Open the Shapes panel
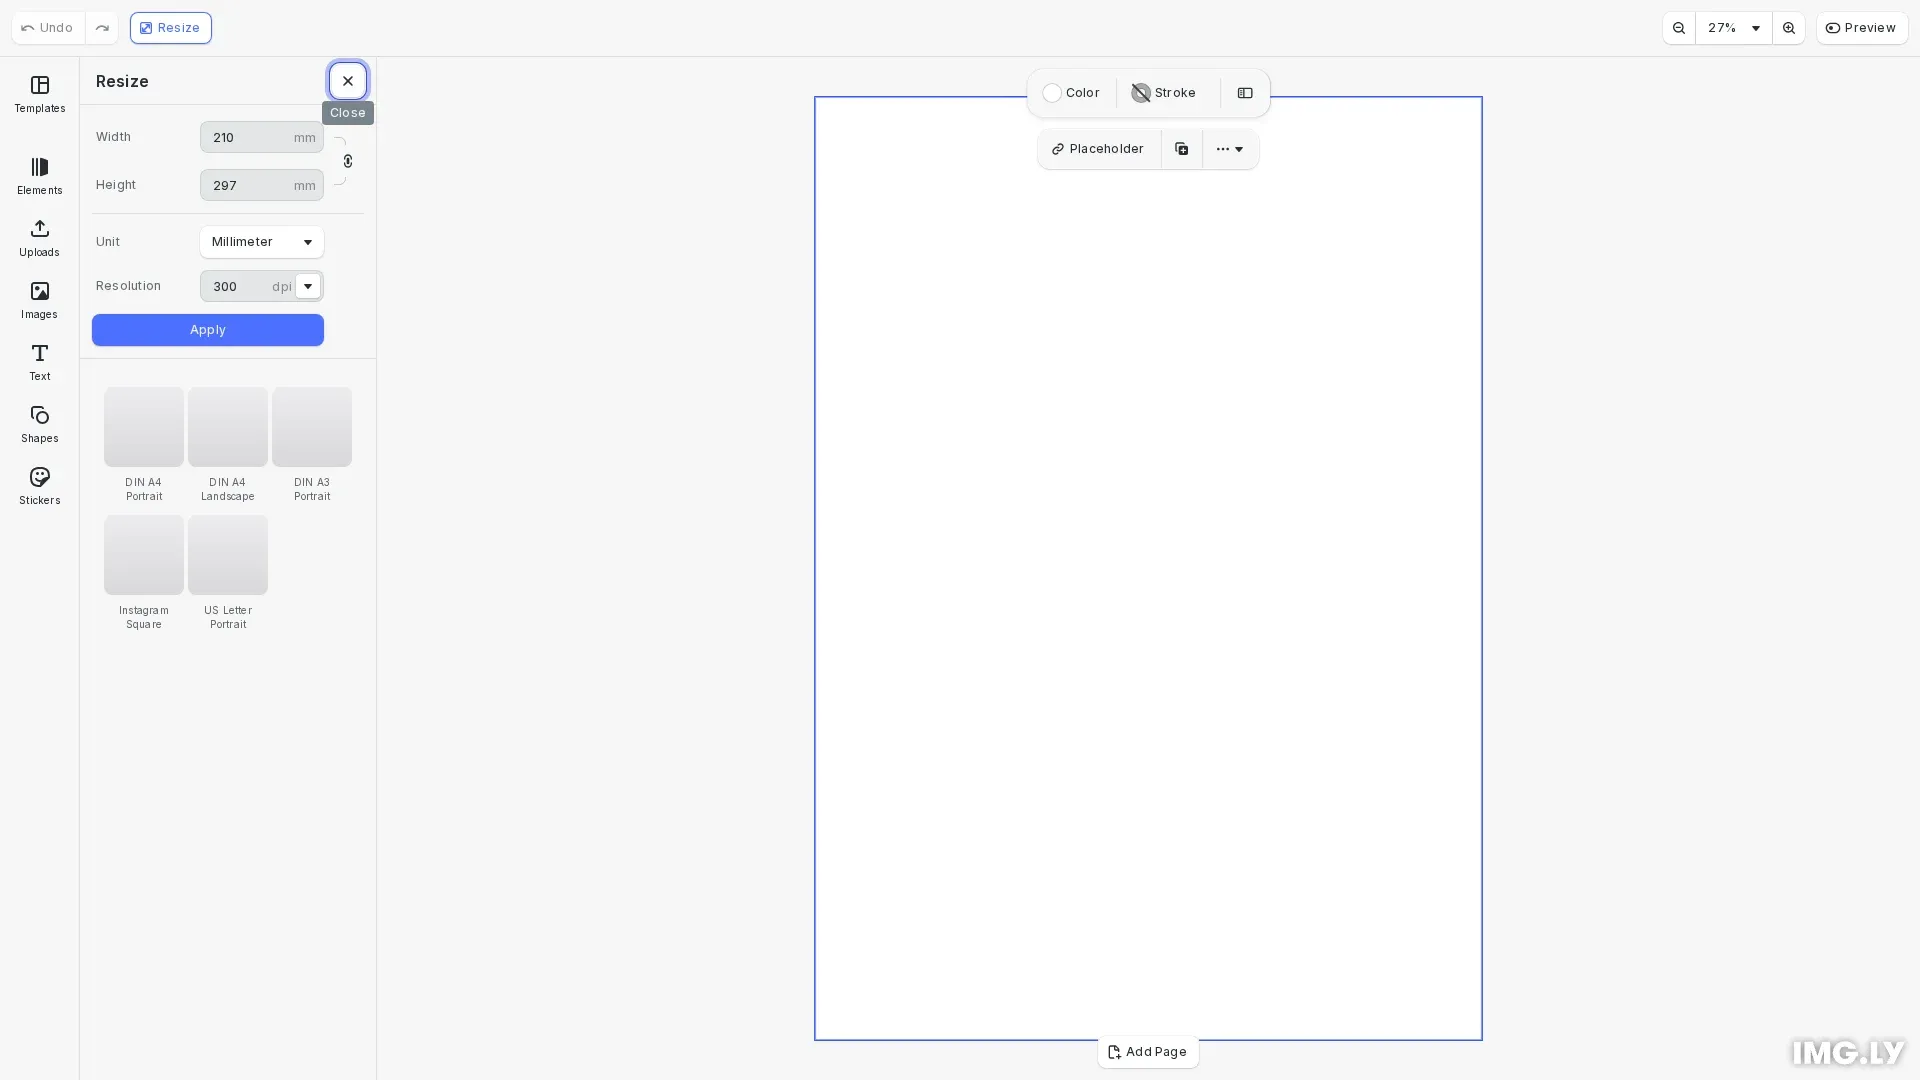Viewport: 1920px width, 1080px height. click(x=39, y=424)
